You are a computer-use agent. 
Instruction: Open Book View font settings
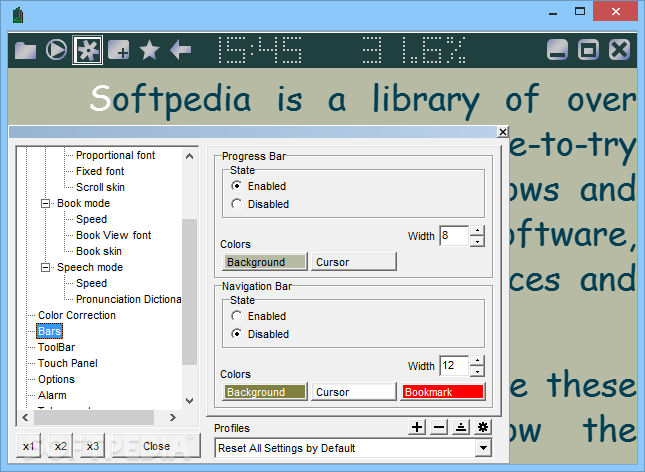[114, 235]
